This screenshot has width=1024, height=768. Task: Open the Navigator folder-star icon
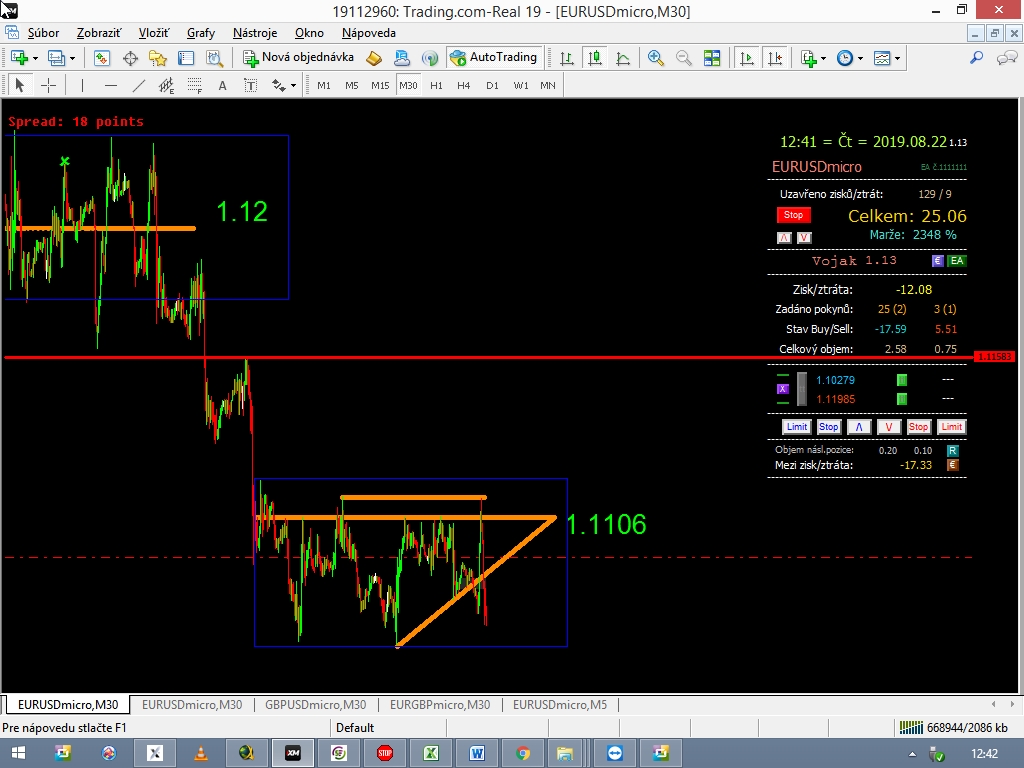[158, 58]
